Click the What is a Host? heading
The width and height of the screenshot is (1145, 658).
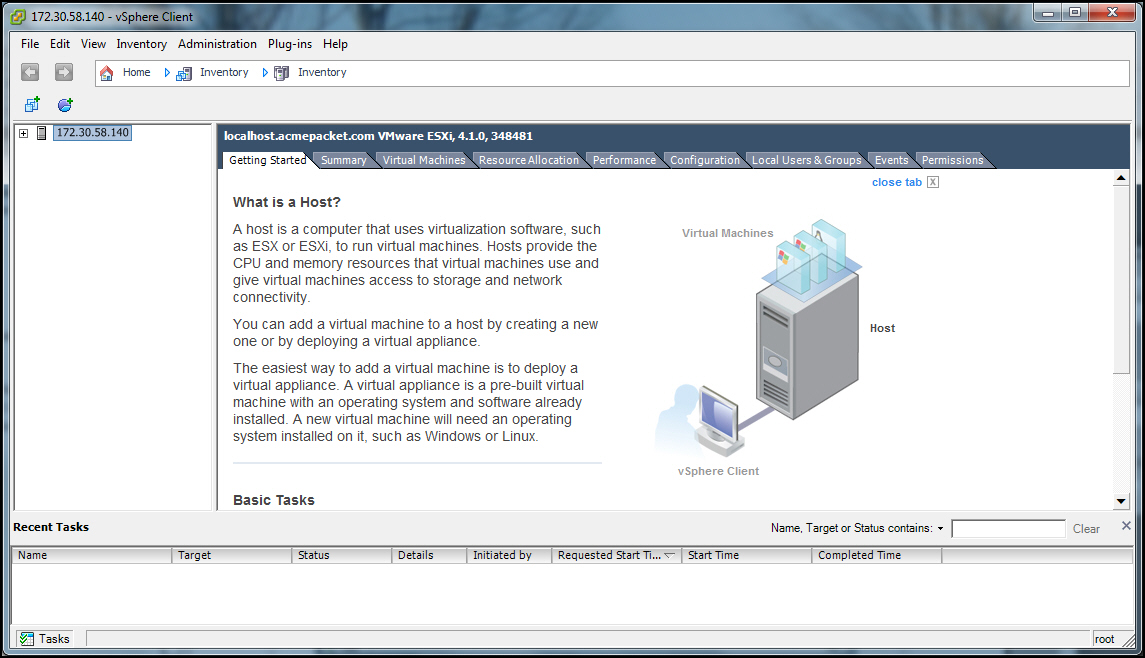click(287, 202)
